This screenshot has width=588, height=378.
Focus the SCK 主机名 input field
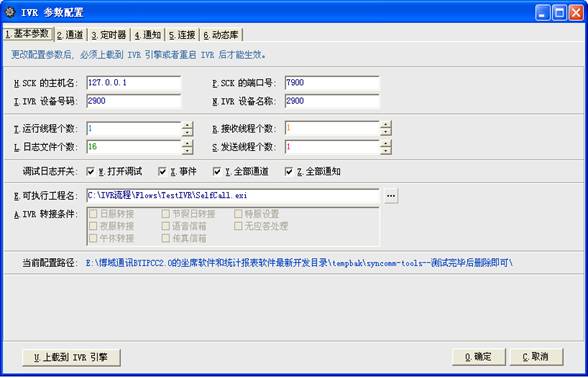[x=134, y=83]
